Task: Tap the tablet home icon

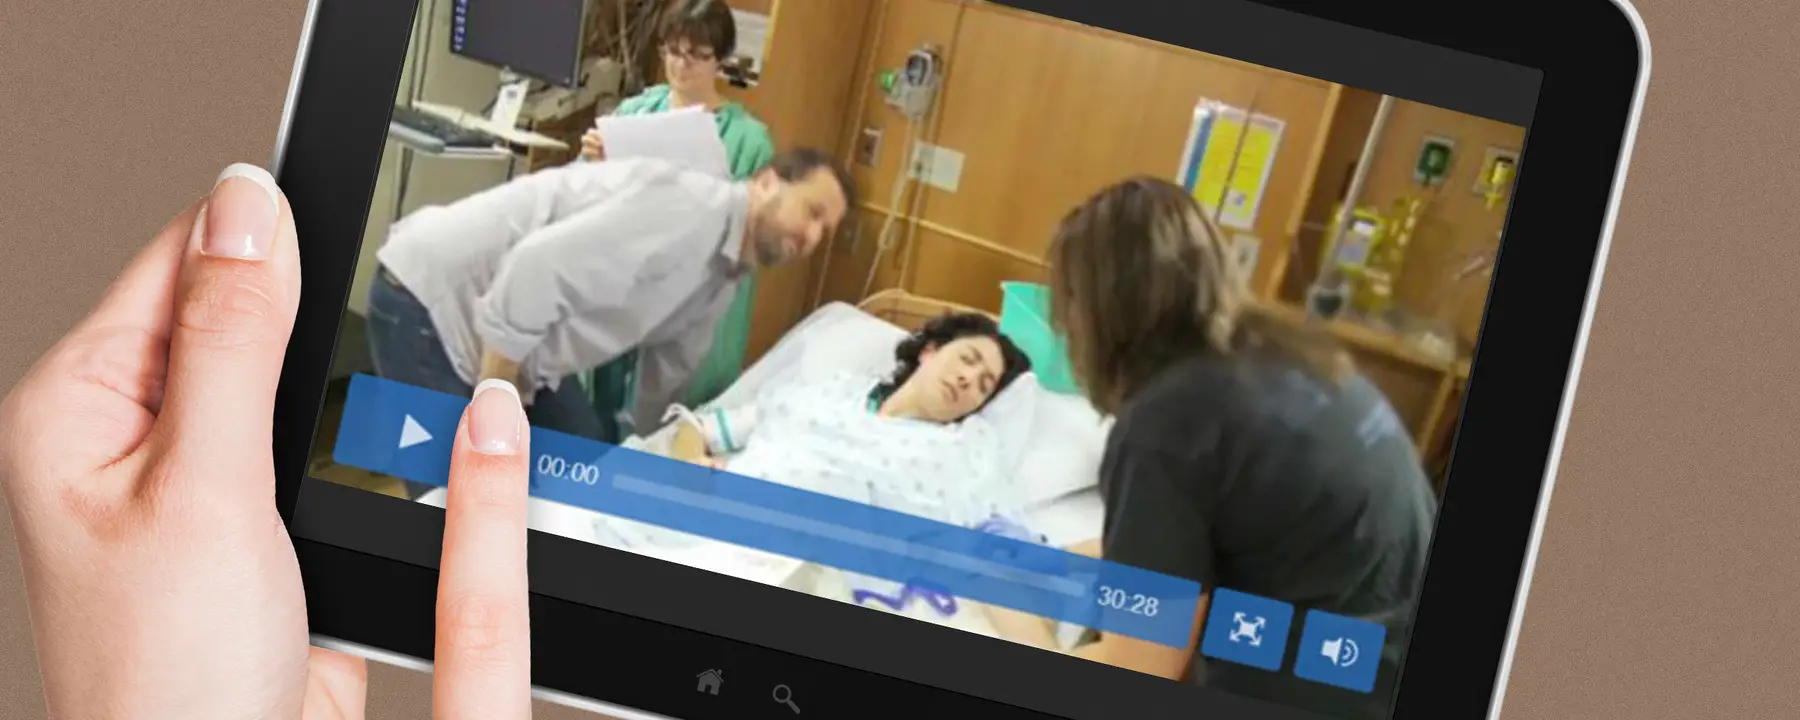Action: pyautogui.click(x=709, y=682)
